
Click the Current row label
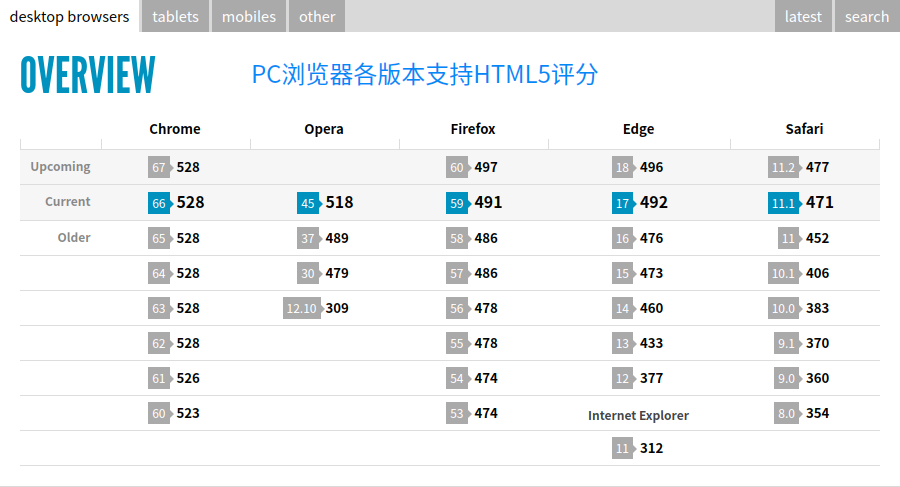[68, 202]
